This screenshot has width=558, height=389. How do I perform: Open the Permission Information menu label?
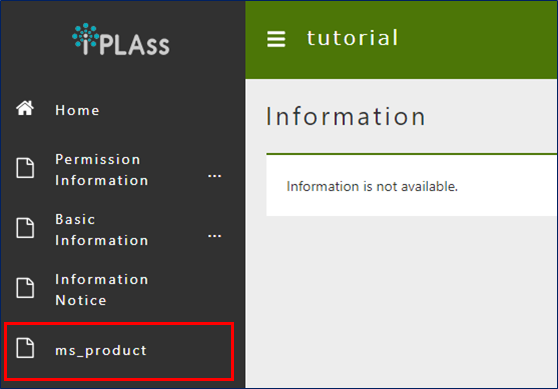[x=101, y=170]
